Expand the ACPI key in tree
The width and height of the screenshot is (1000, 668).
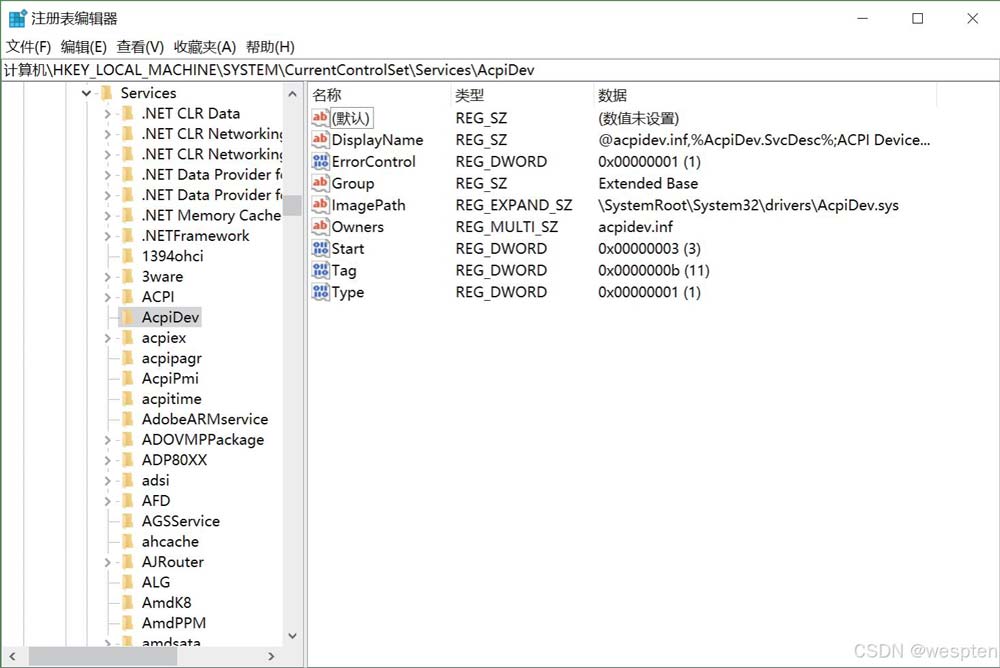[x=108, y=297]
